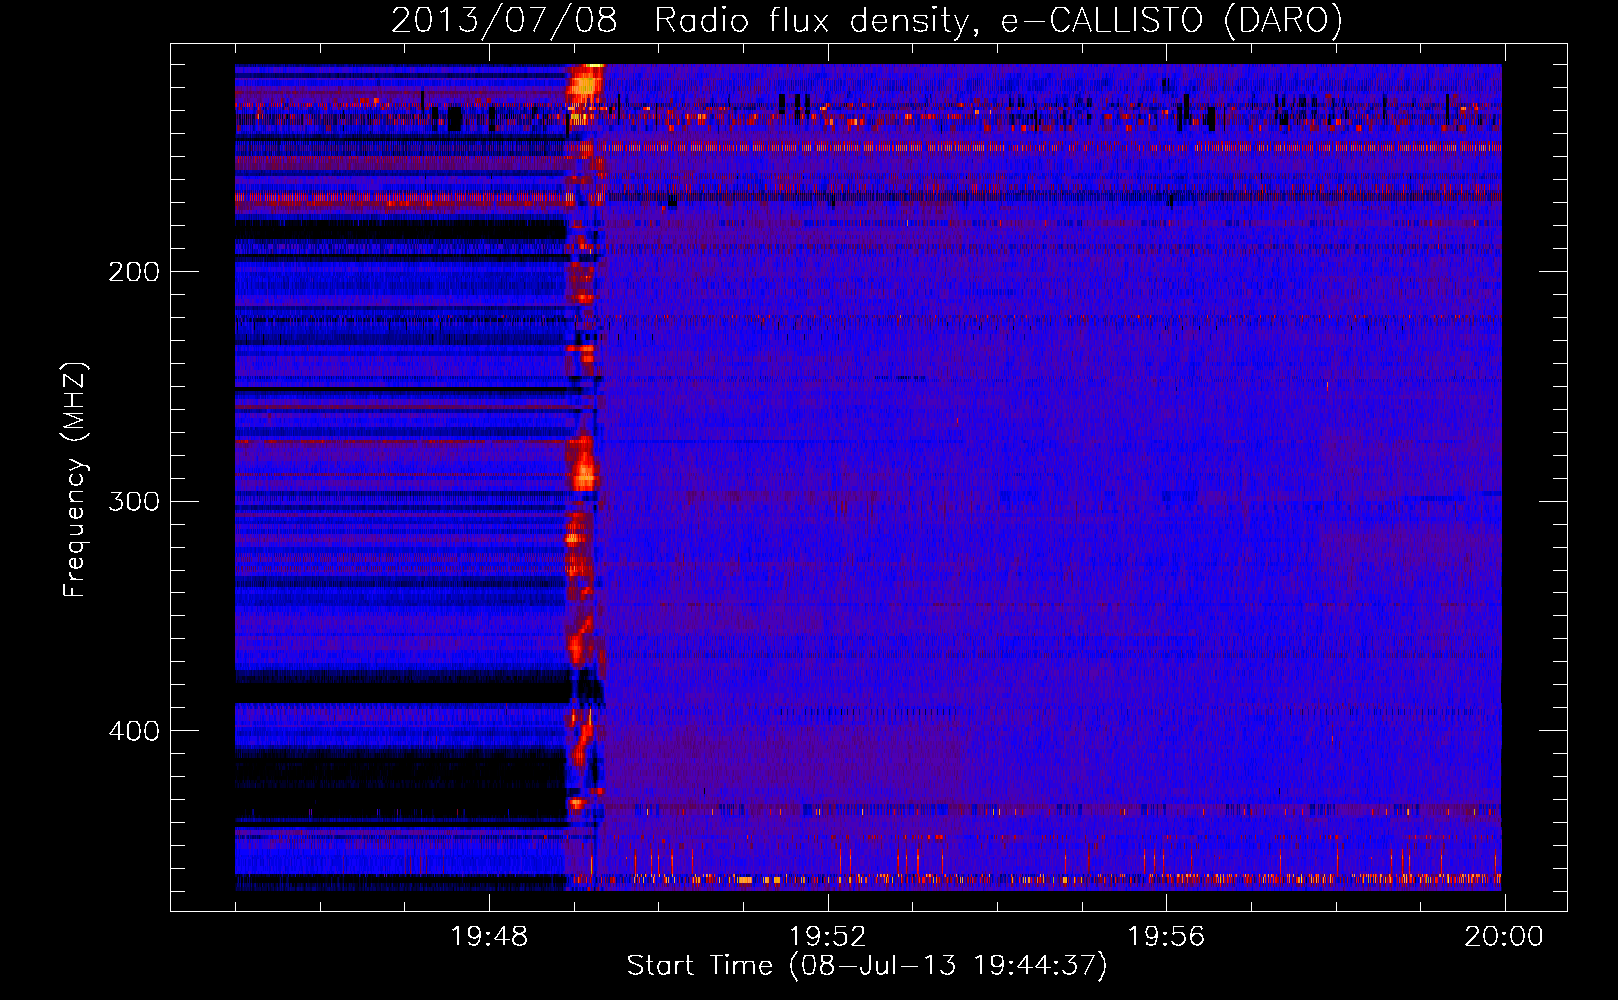Click the plot title "2013/07/08 Radio flux density, e-CALLISTO (DARO)"
The height and width of the screenshot is (1000, 1618).
[867, 20]
